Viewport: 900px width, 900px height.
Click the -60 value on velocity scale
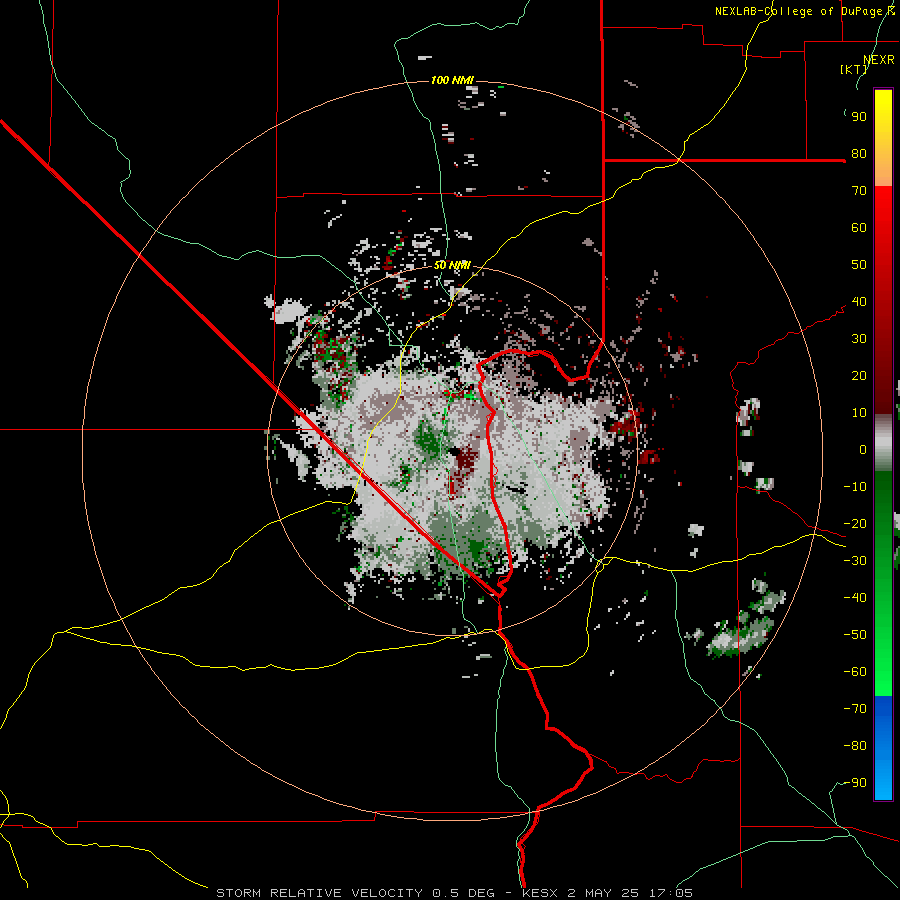tap(855, 672)
